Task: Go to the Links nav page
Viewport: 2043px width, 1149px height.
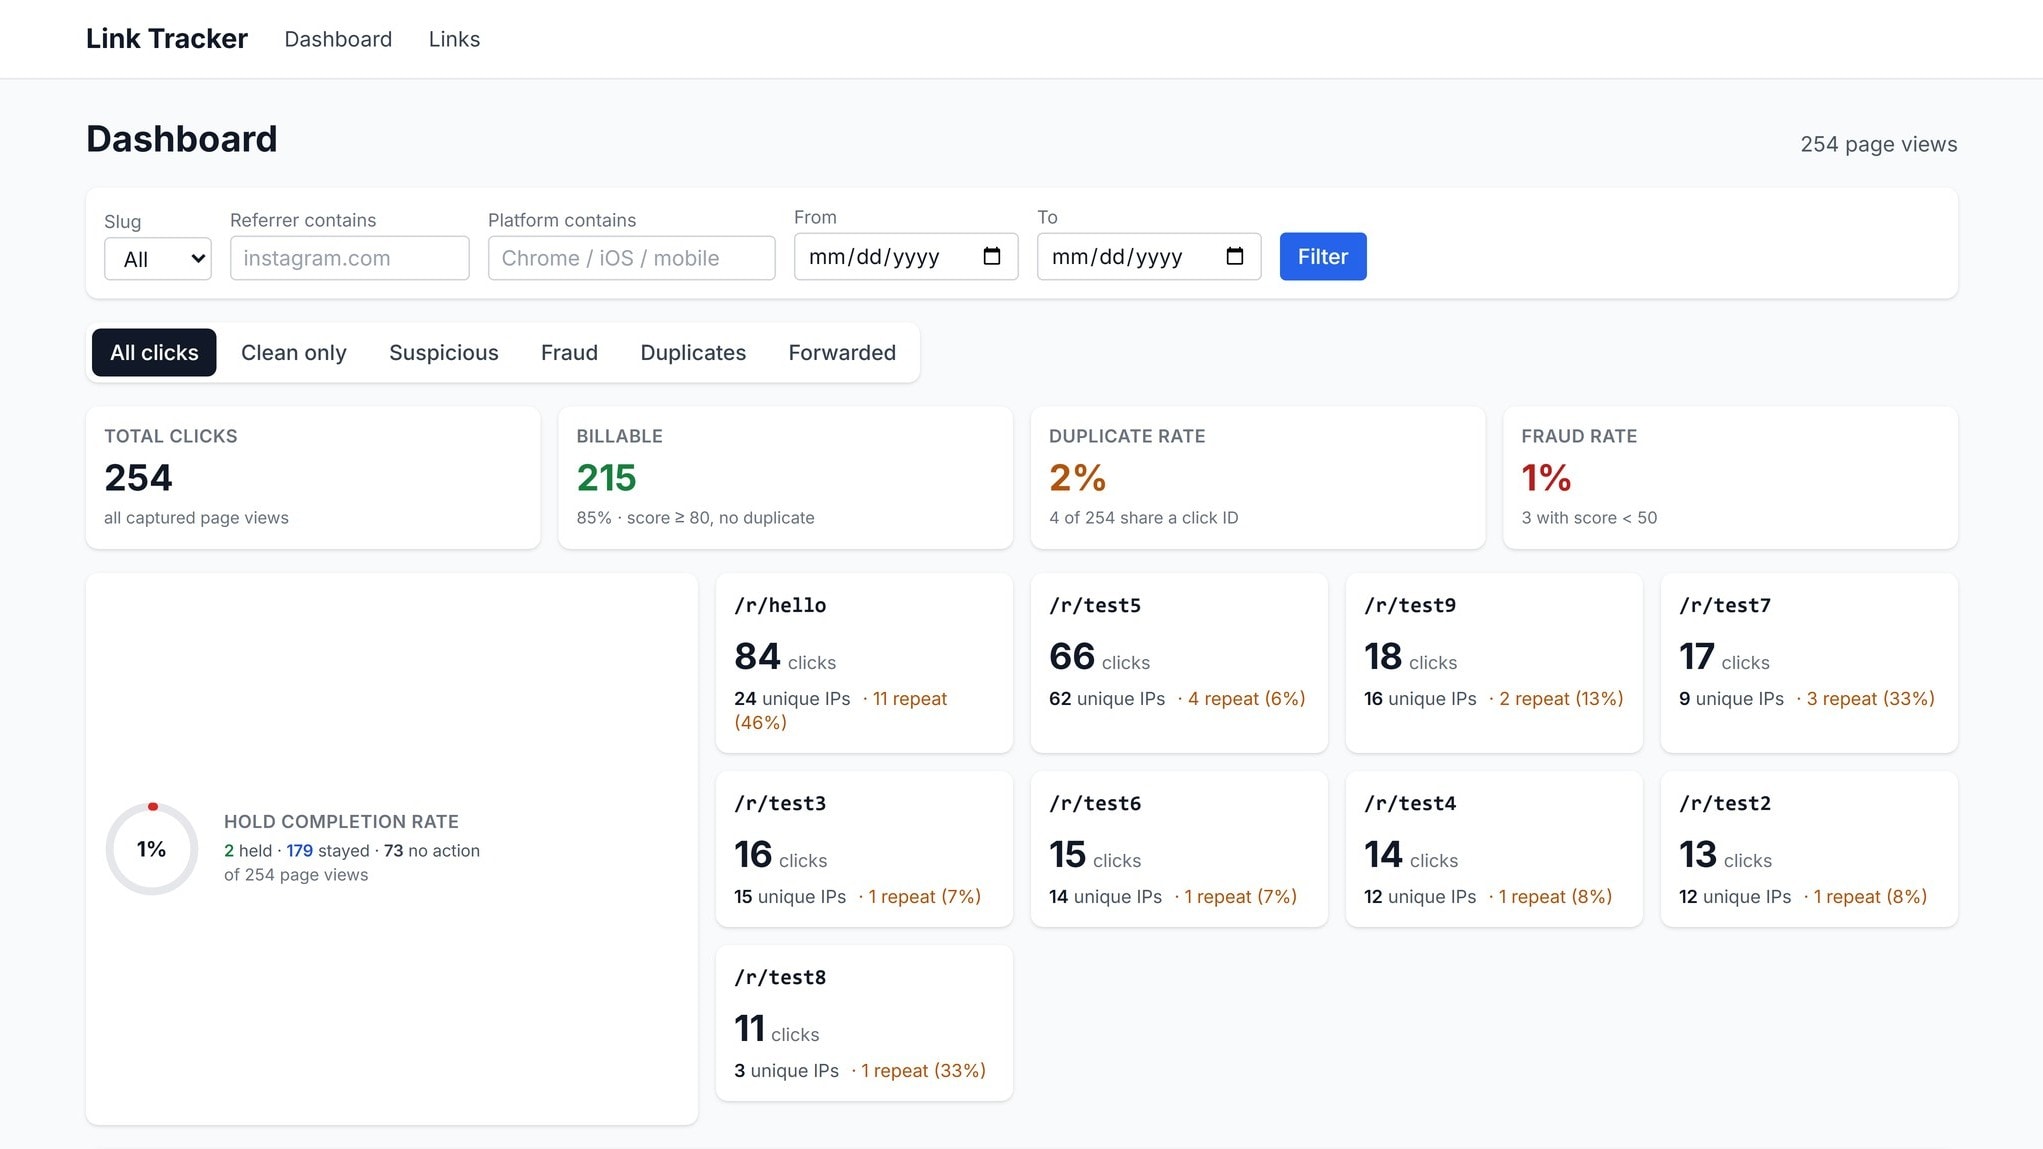Action: (x=454, y=39)
